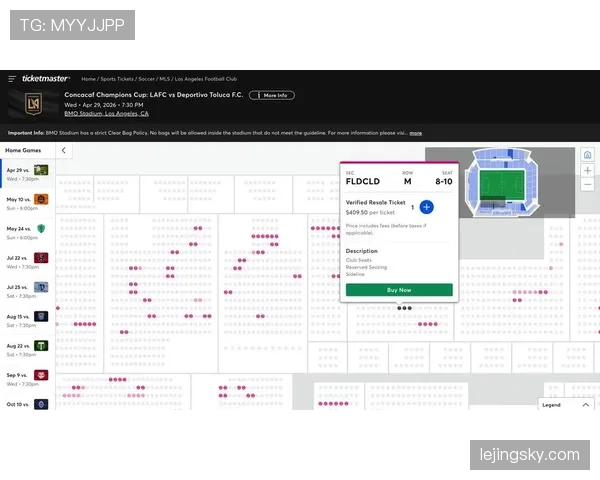Select the Oct 10 home game
Screen dimensions: 600x480
coord(28,404)
